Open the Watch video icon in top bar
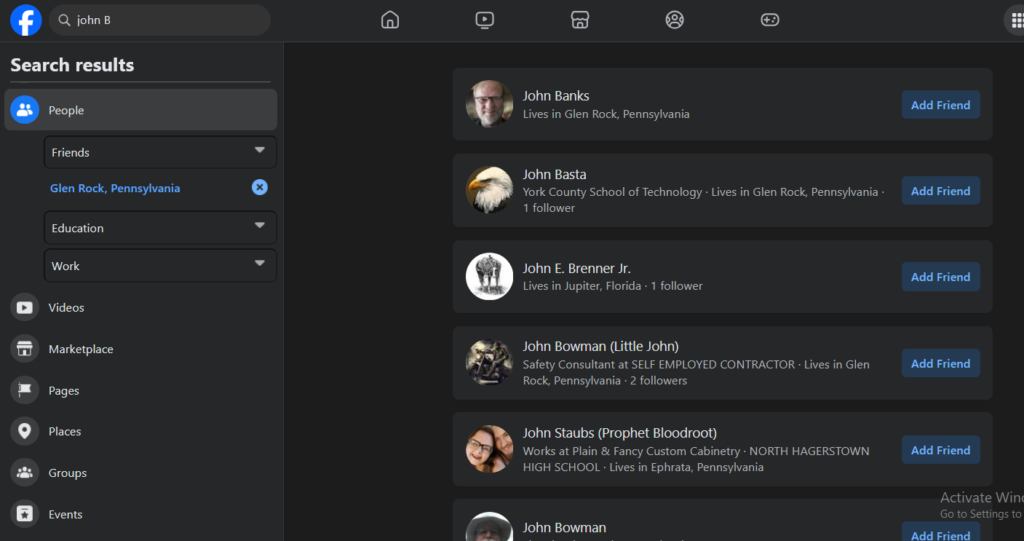 [x=485, y=20]
